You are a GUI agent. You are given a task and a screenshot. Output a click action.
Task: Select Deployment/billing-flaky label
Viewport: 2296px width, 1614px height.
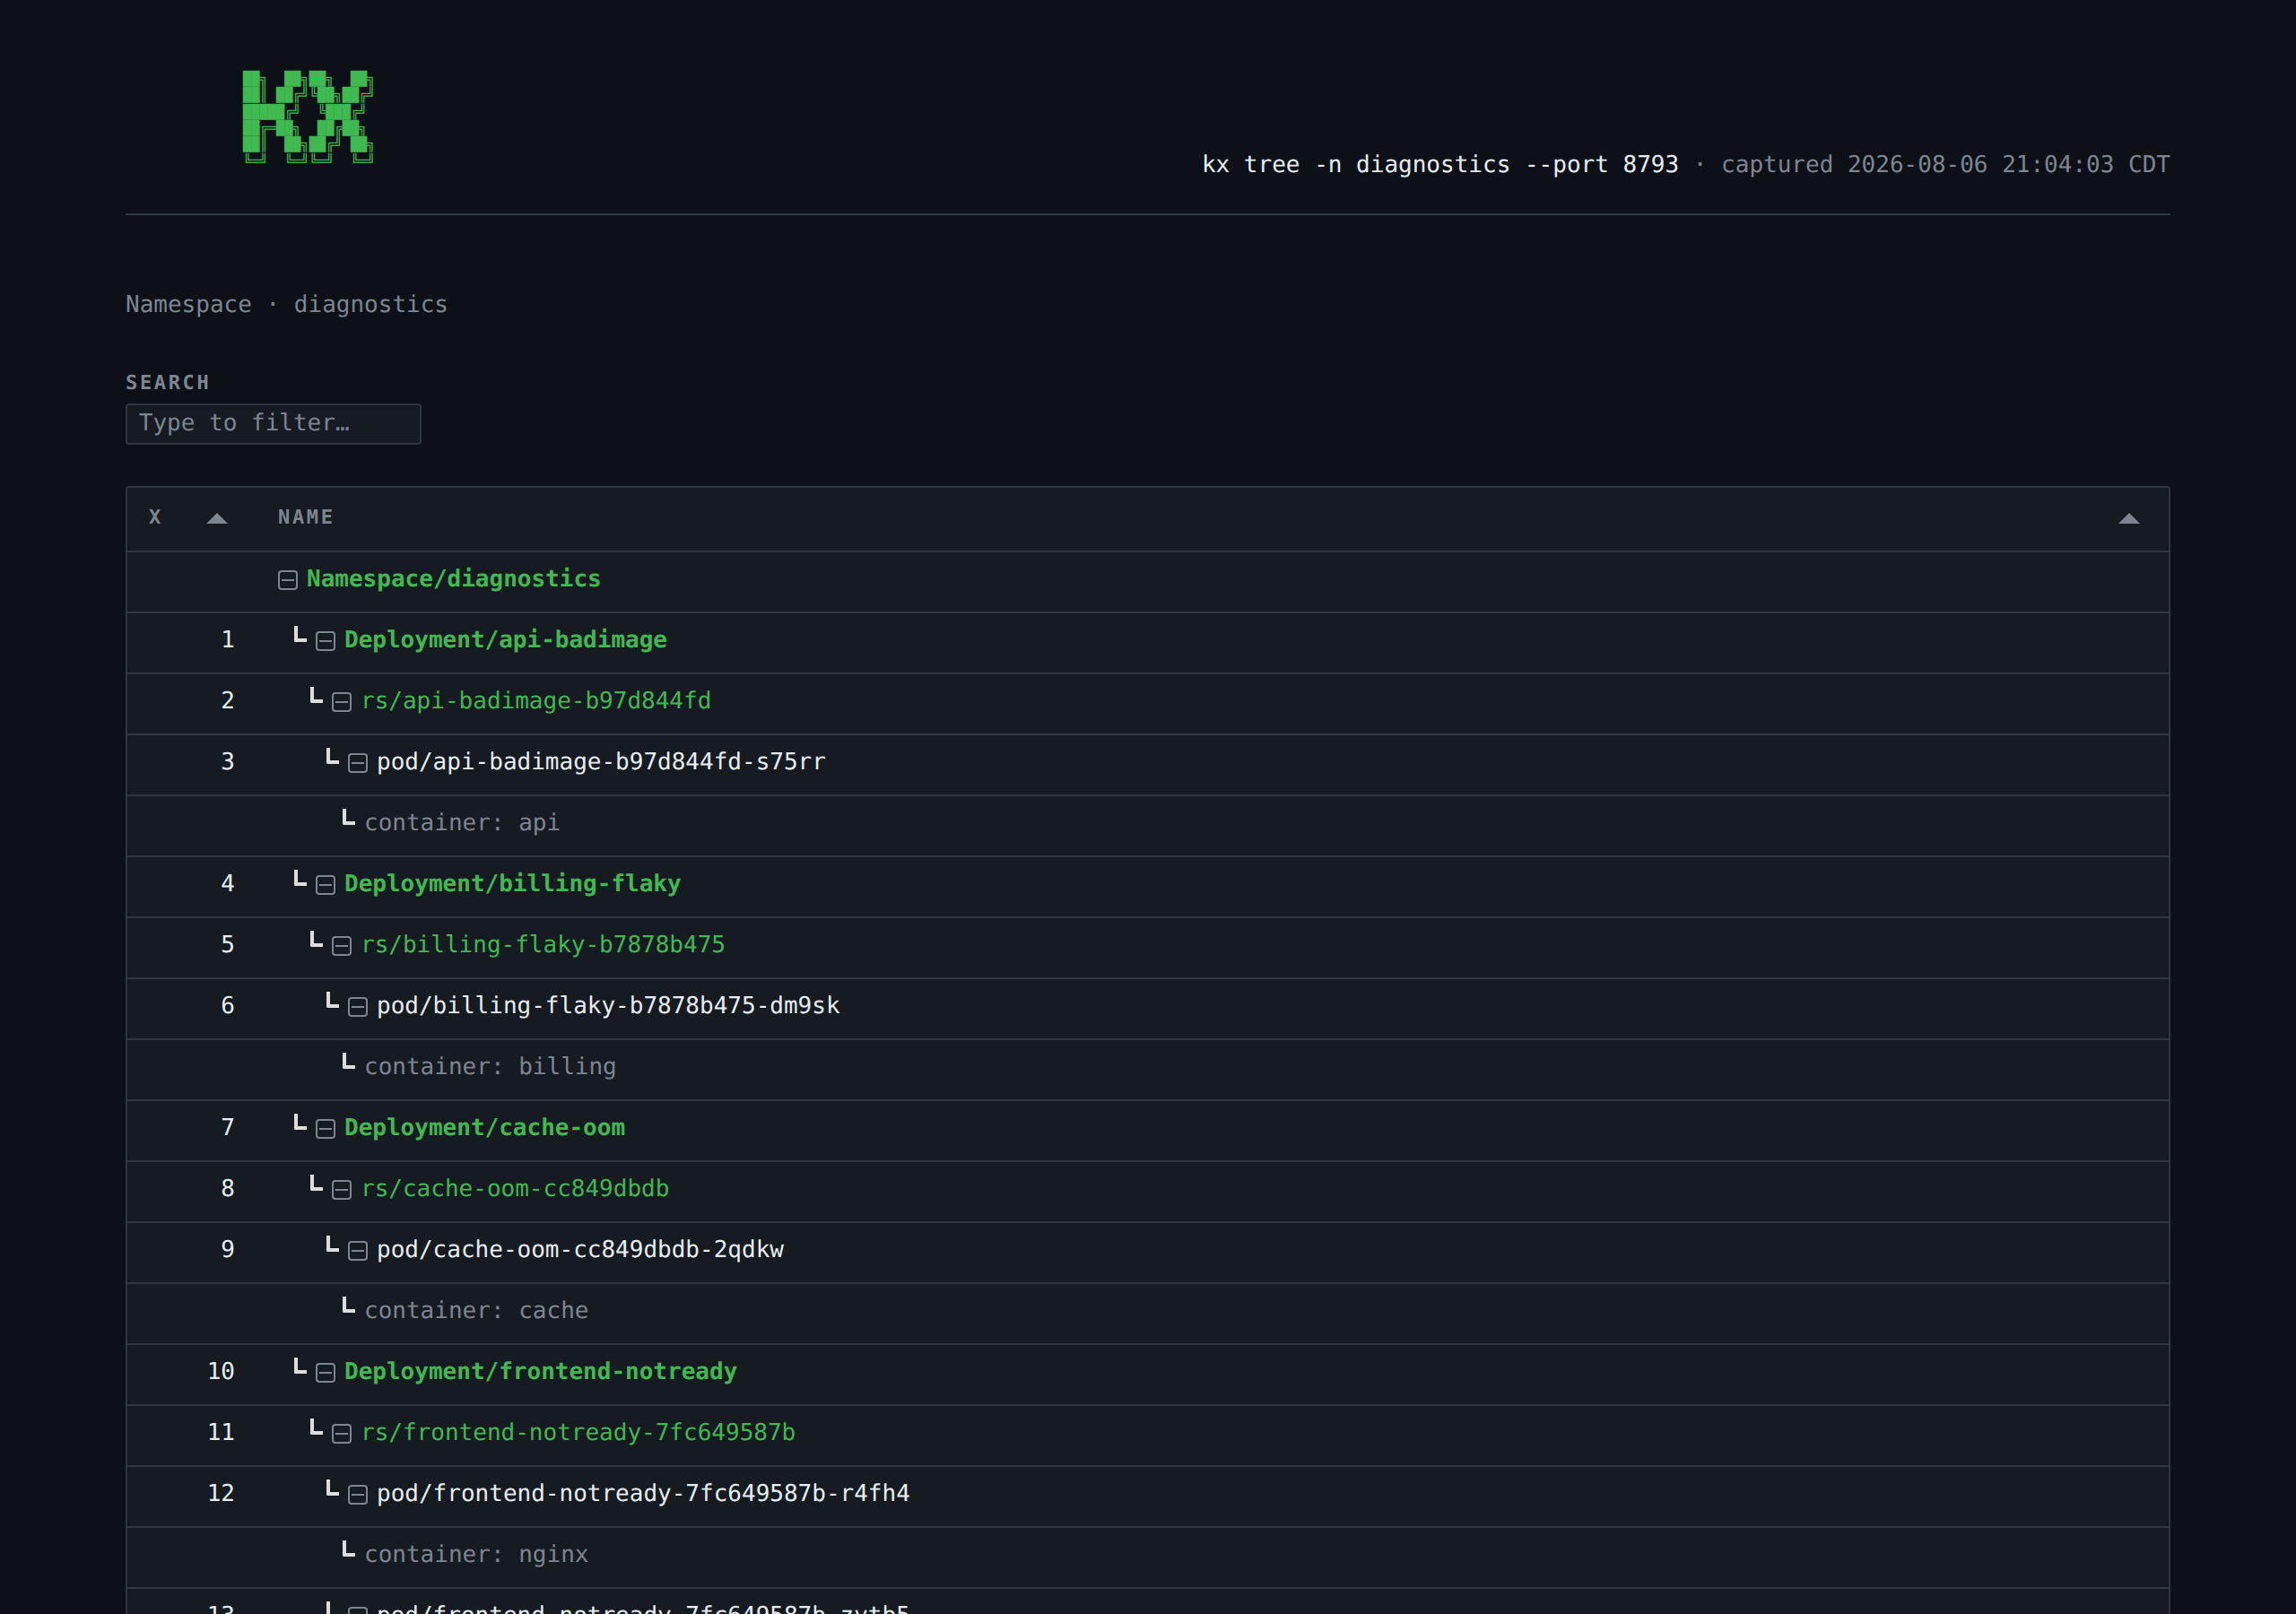pyautogui.click(x=512, y=884)
